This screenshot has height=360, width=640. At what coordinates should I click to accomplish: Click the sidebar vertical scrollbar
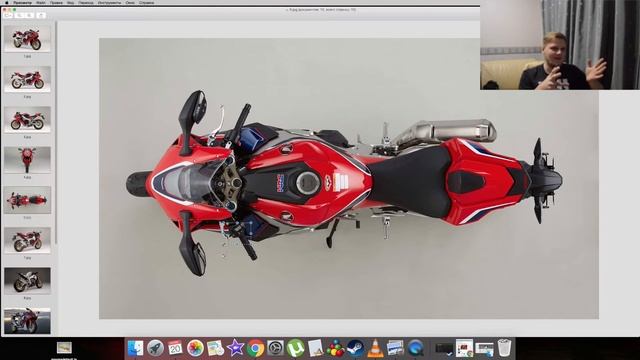pos(56,133)
